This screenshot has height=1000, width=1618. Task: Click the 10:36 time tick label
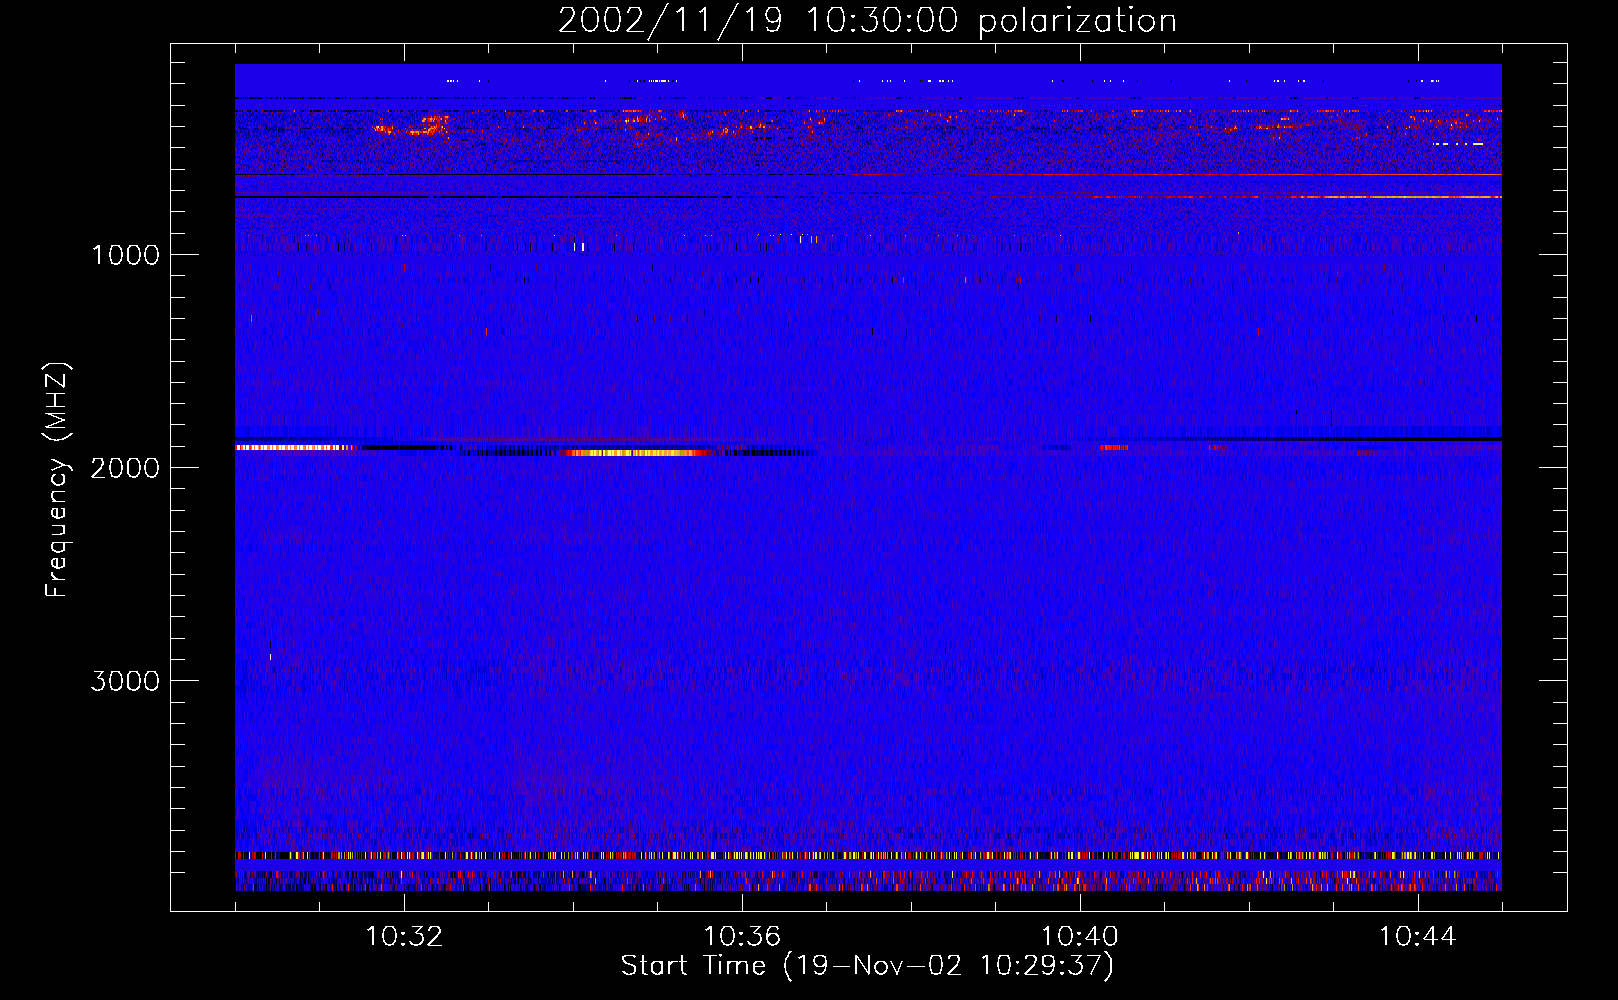click(x=742, y=936)
